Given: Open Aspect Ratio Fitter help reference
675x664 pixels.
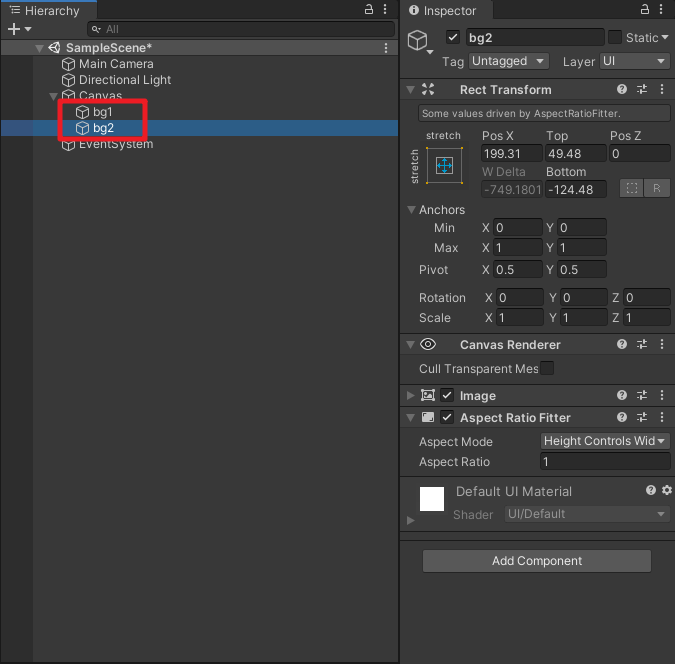Looking at the screenshot, I should [622, 417].
